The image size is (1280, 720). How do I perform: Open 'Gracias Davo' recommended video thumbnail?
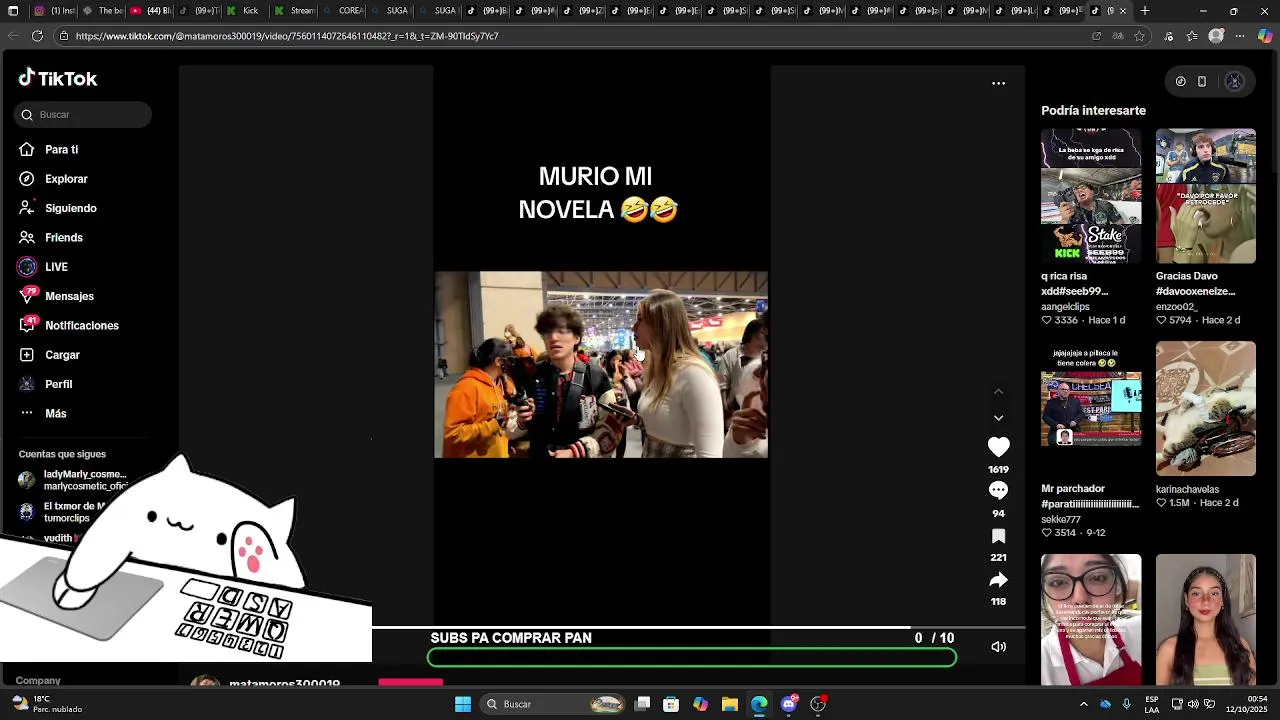coord(1206,196)
